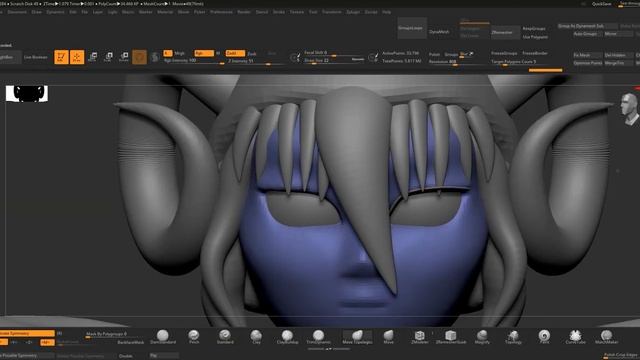
Task: Toggle Activate Symmetry button
Action: 27,333
